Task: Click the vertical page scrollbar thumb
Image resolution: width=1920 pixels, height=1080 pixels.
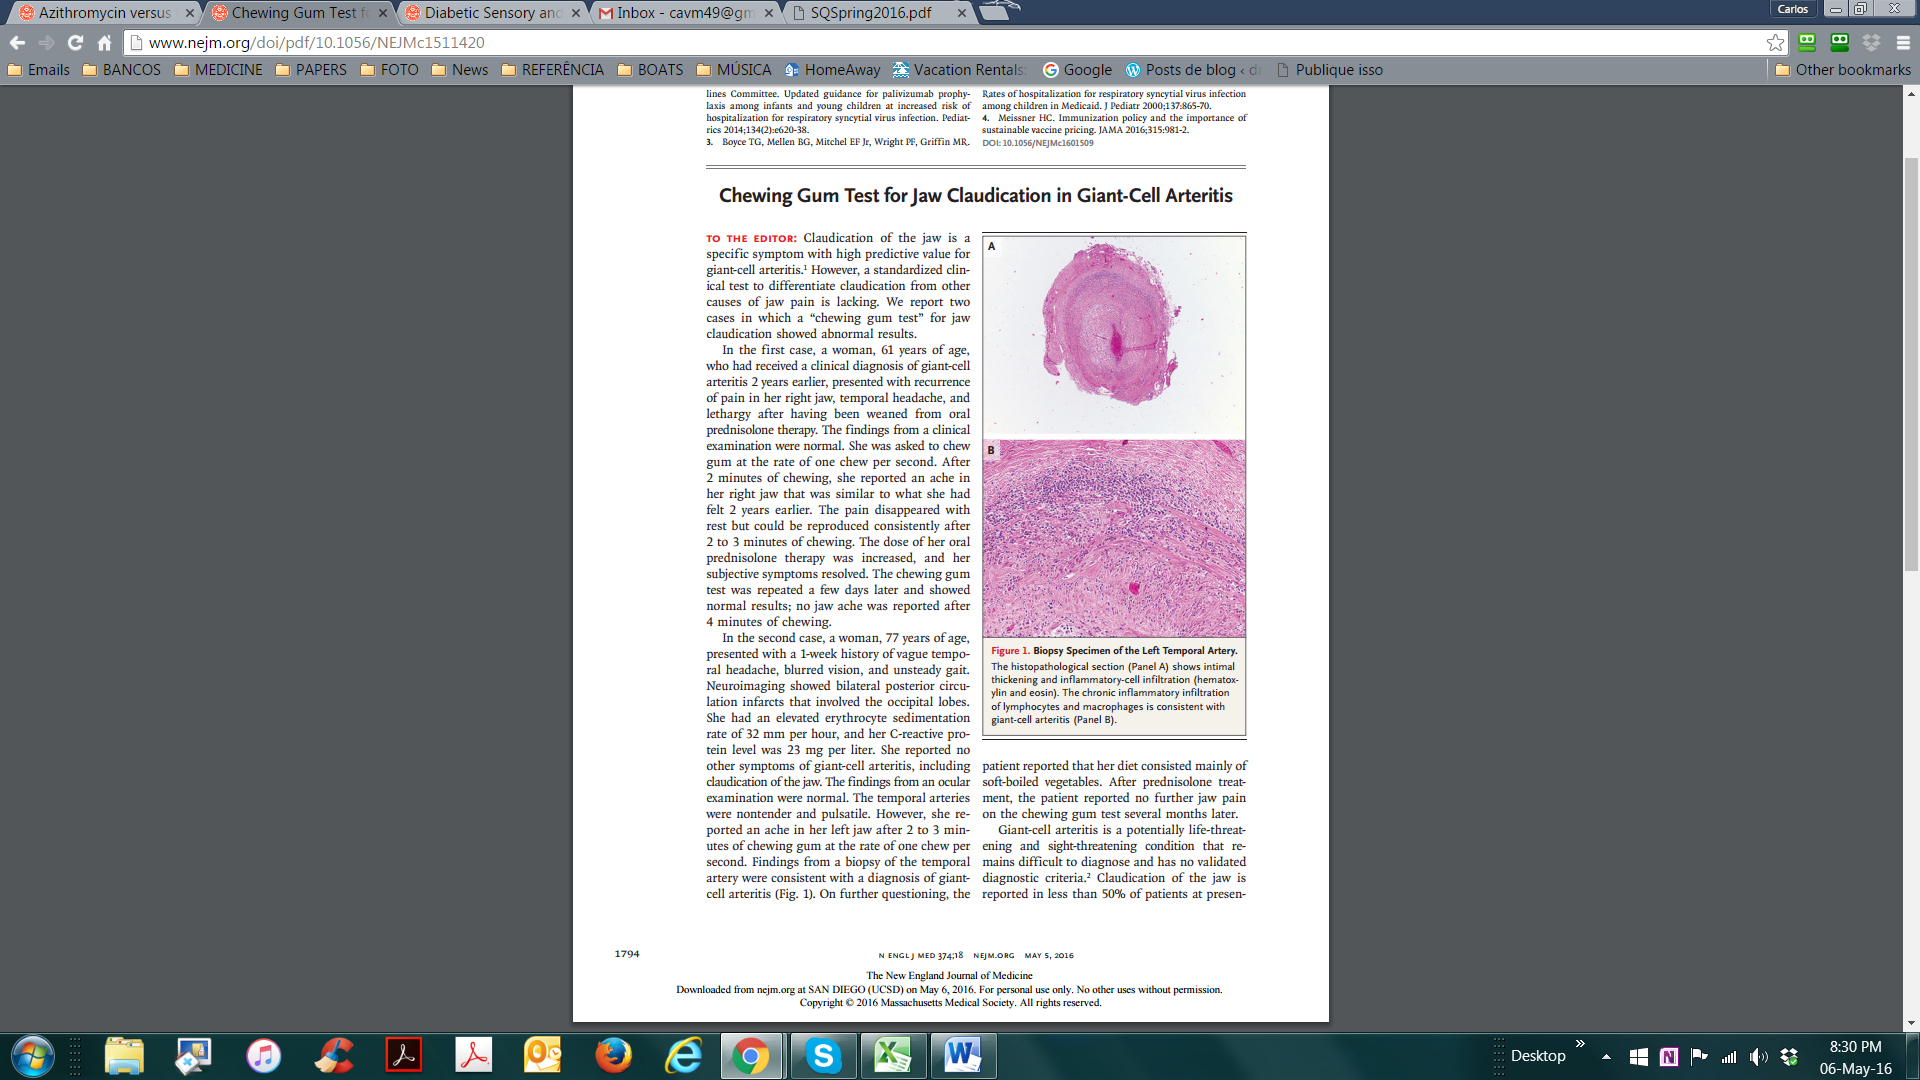Action: [x=1911, y=364]
